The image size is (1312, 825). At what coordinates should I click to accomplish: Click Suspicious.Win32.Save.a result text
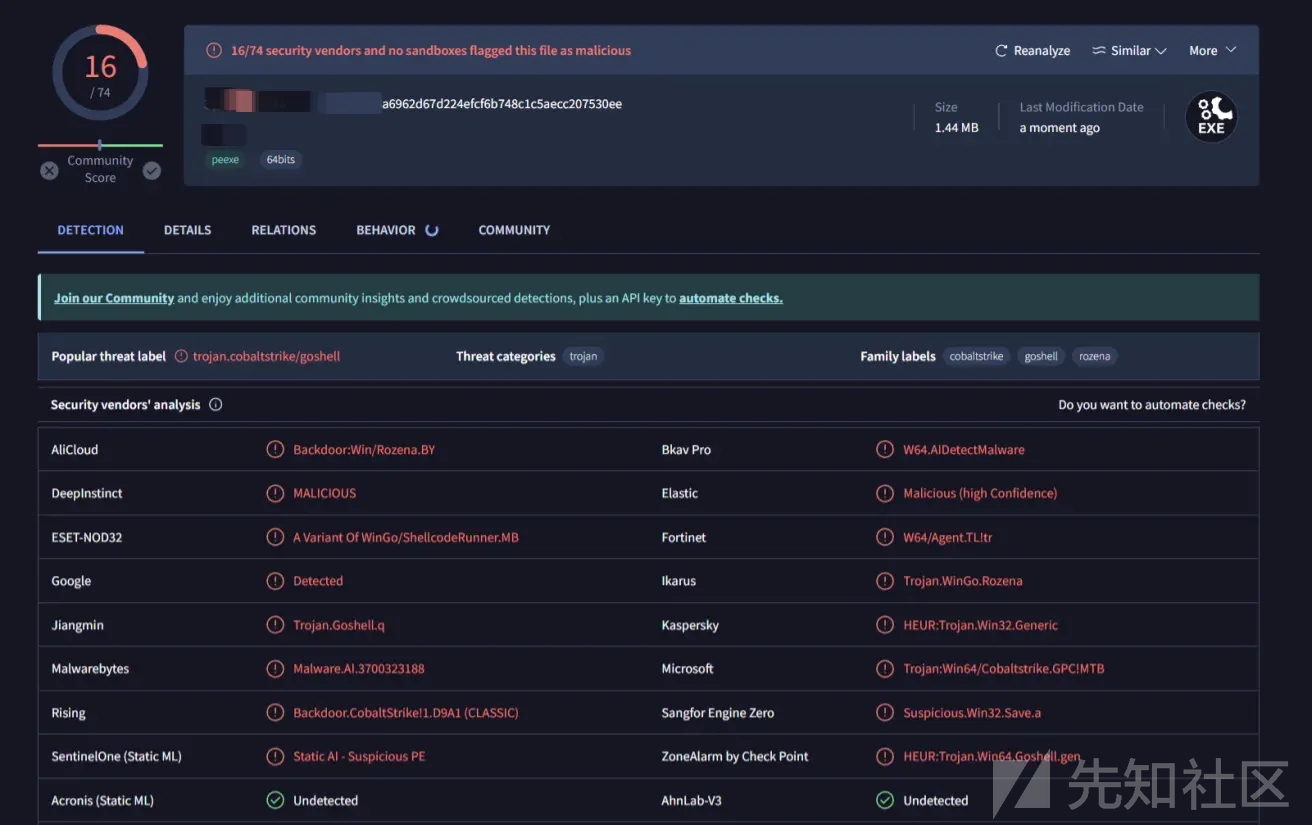972,713
